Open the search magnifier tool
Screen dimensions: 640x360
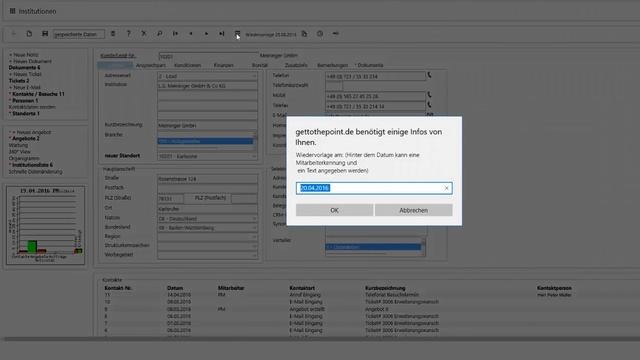click(x=160, y=34)
